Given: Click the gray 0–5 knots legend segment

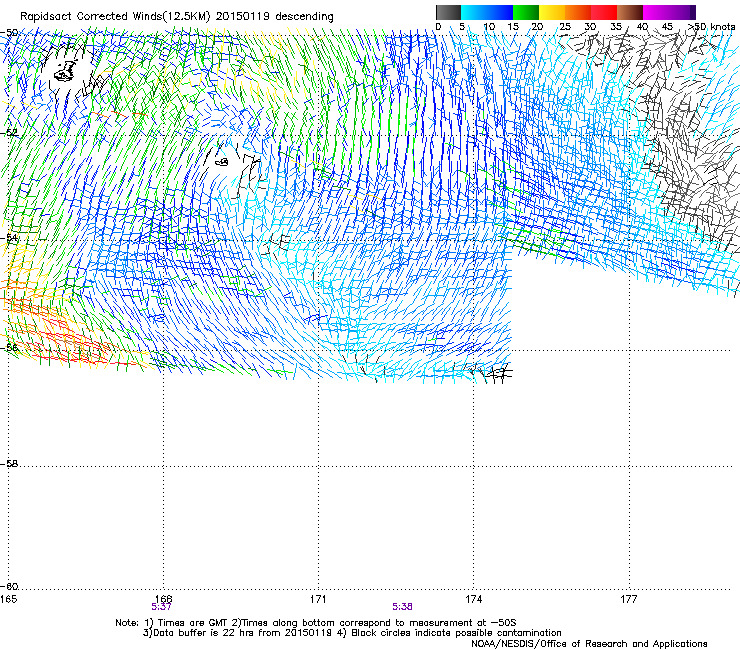Looking at the screenshot, I should 448,12.
